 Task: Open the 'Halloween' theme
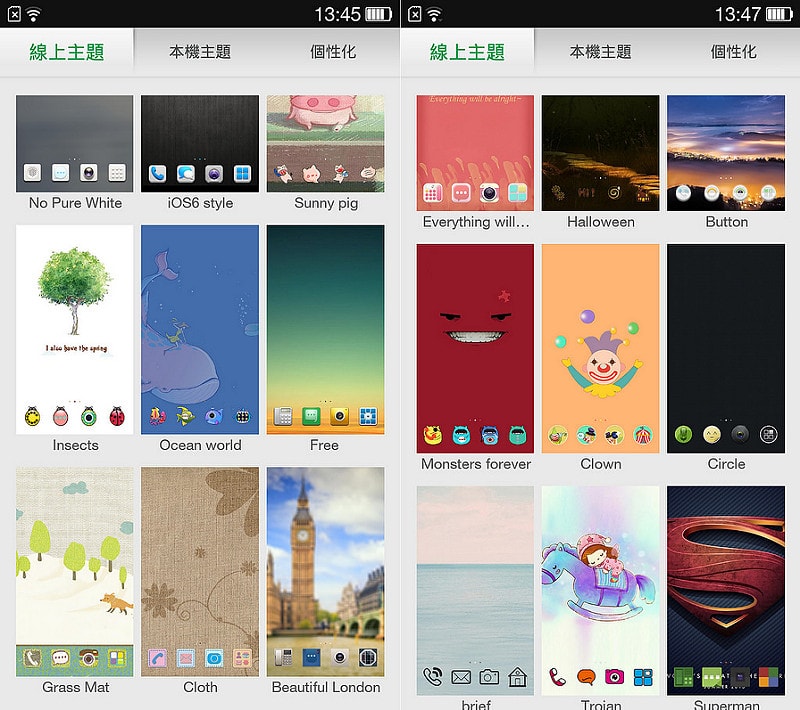[599, 152]
